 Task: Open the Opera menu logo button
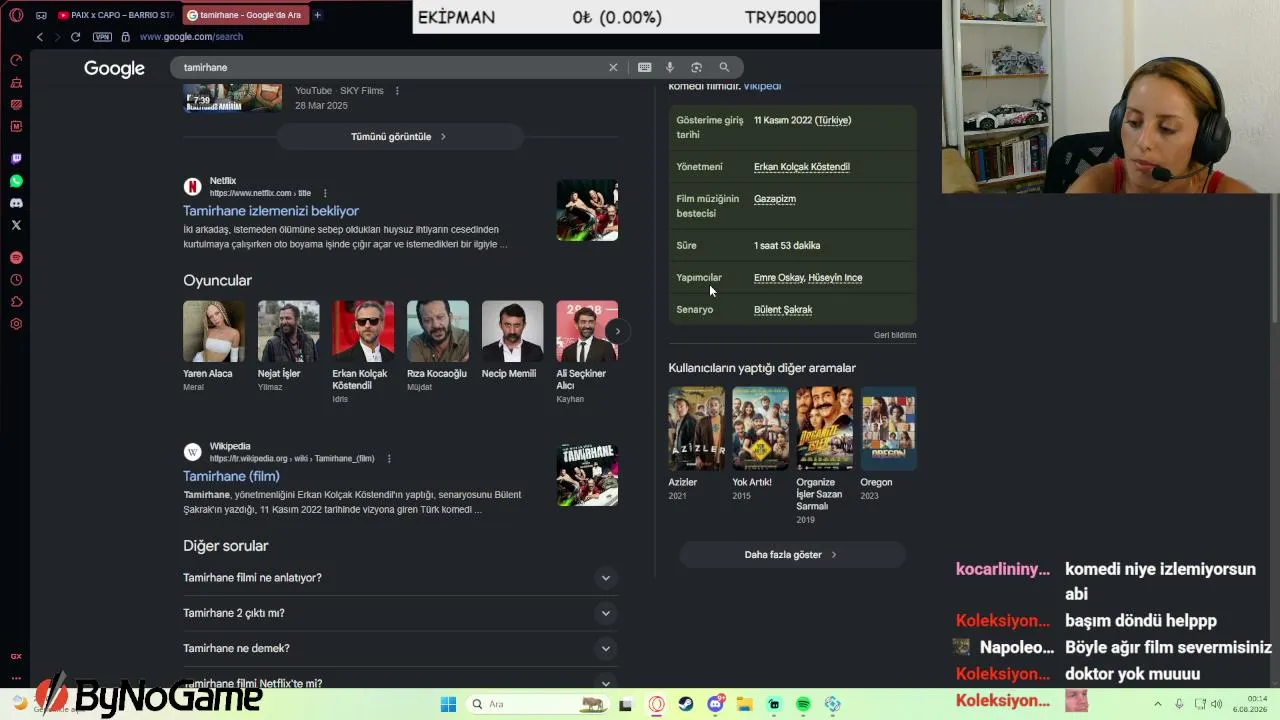click(x=16, y=15)
